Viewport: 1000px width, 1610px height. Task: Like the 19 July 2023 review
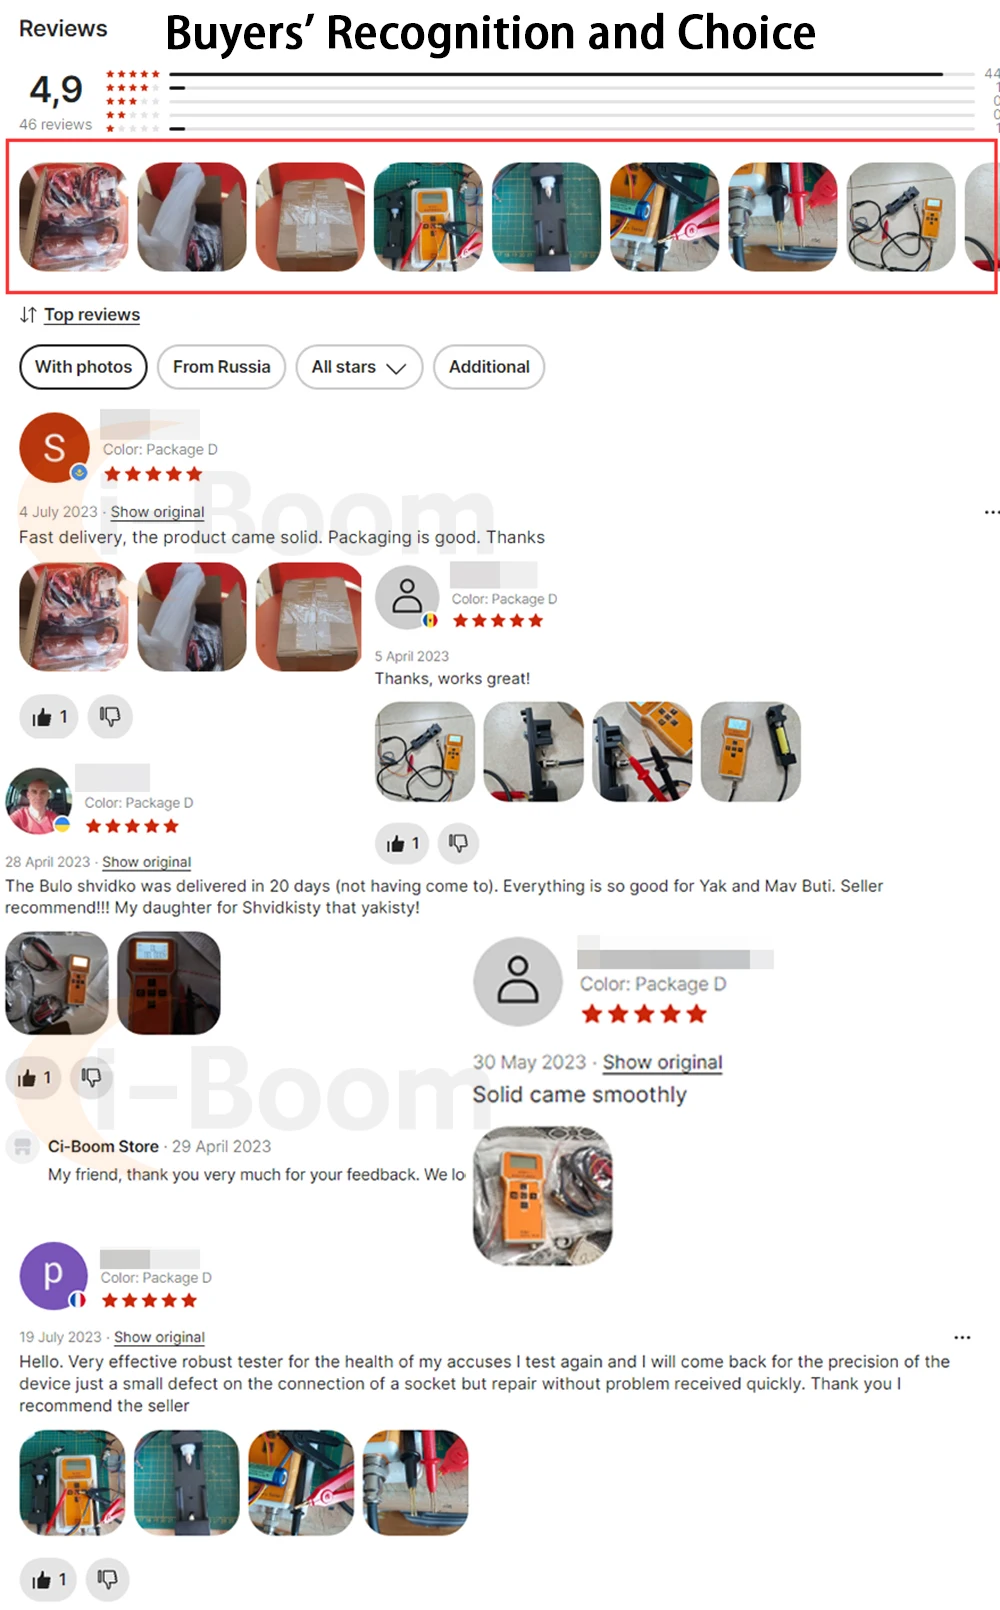48,1580
